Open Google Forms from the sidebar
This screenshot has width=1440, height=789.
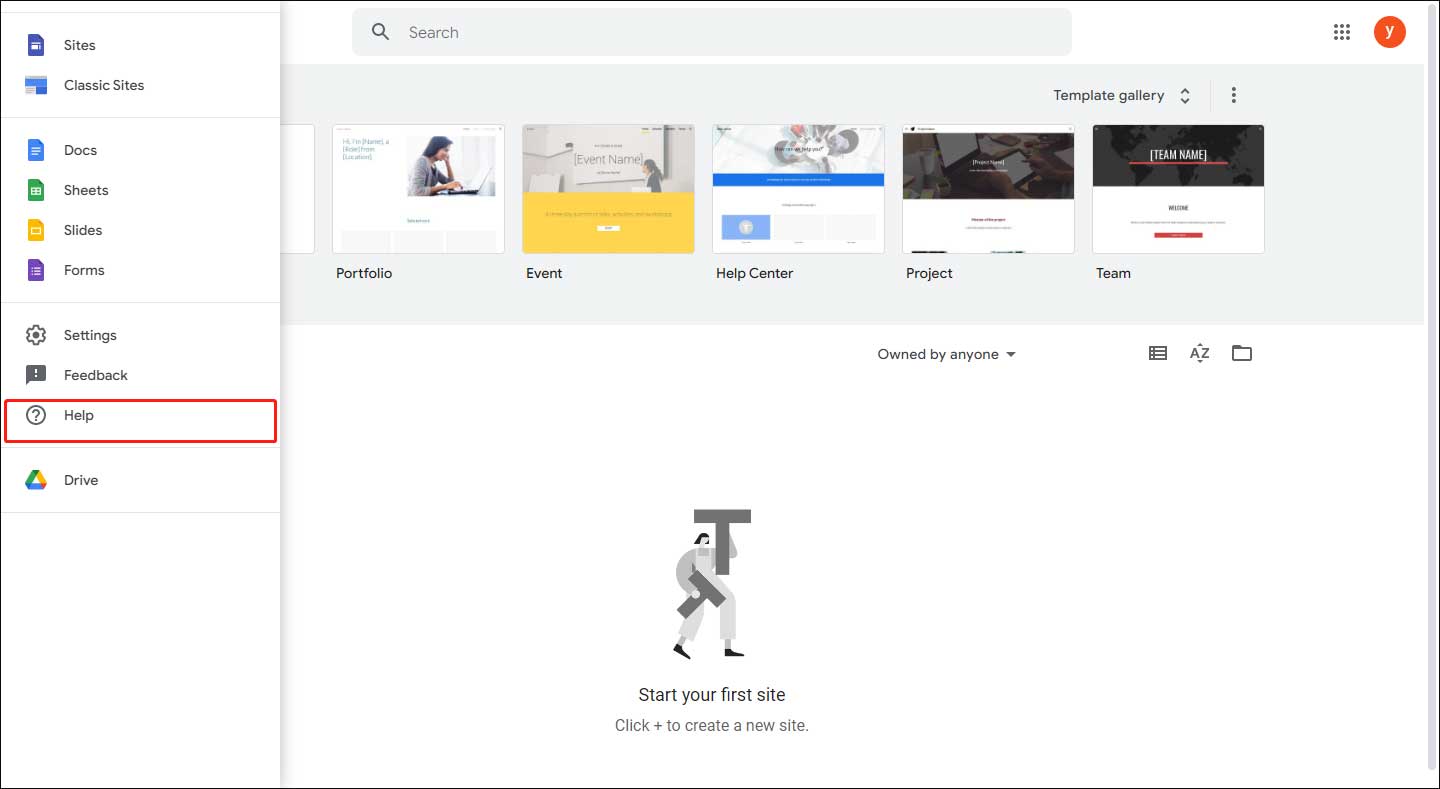84,270
